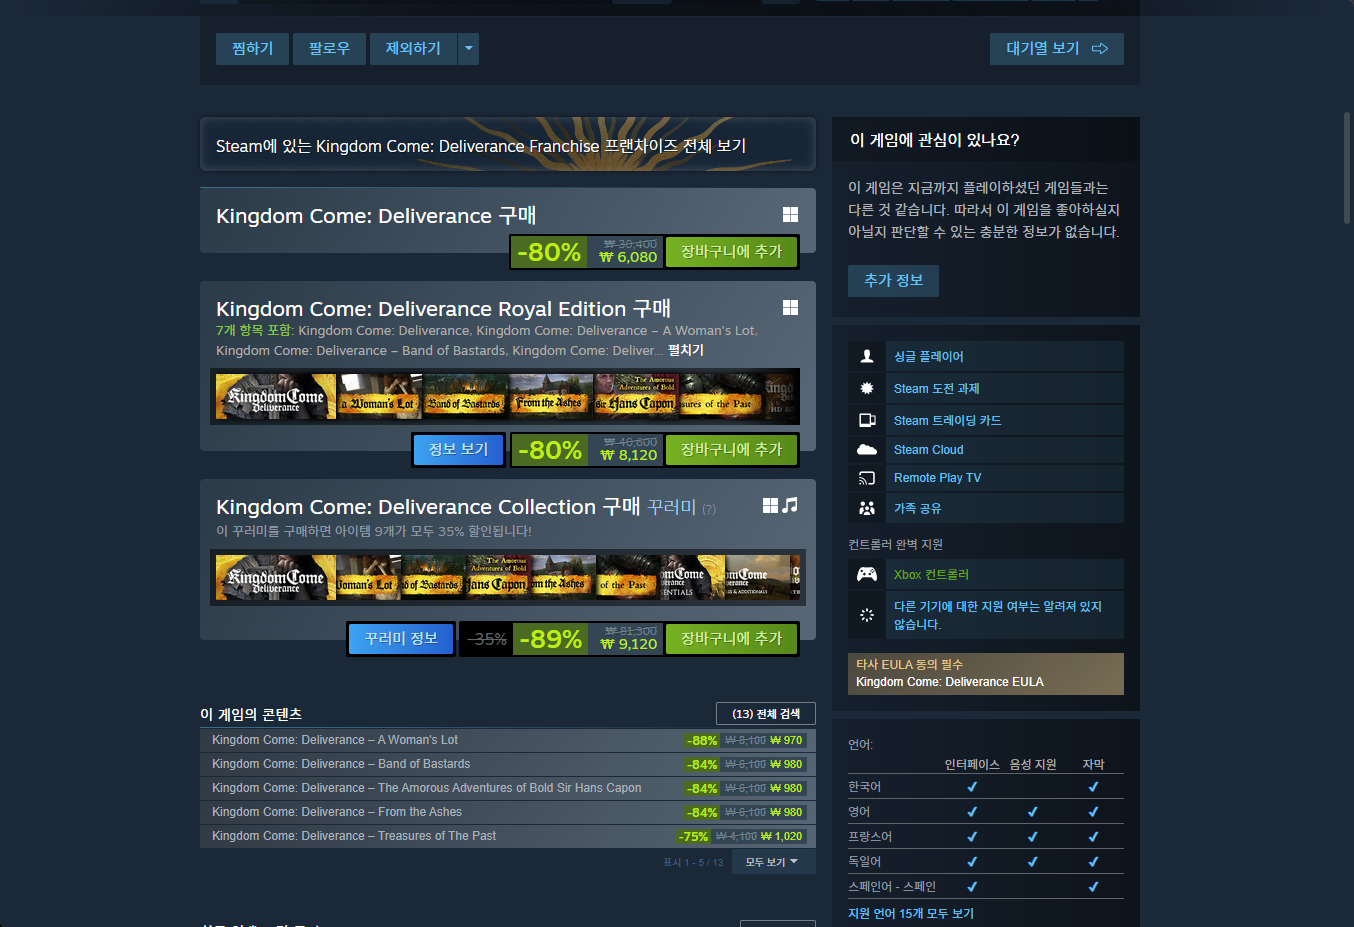Viewport: 1354px width, 927px height.
Task: Click the Remote Play TV cast icon
Action: pos(867,478)
